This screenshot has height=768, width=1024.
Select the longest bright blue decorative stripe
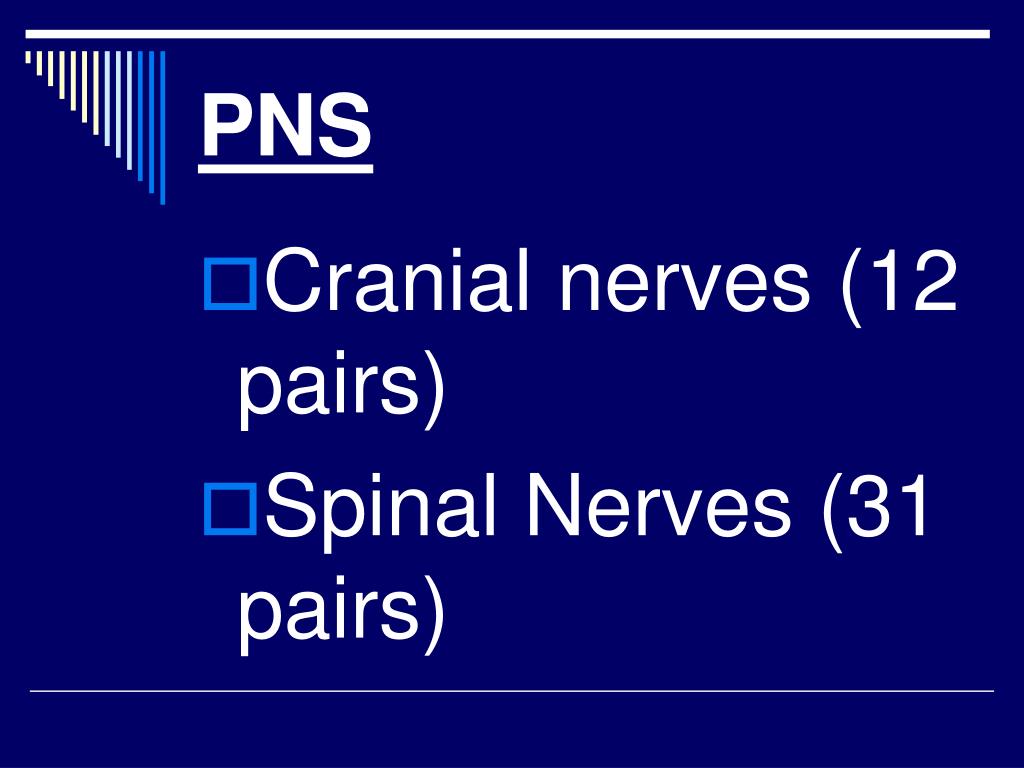(163, 127)
